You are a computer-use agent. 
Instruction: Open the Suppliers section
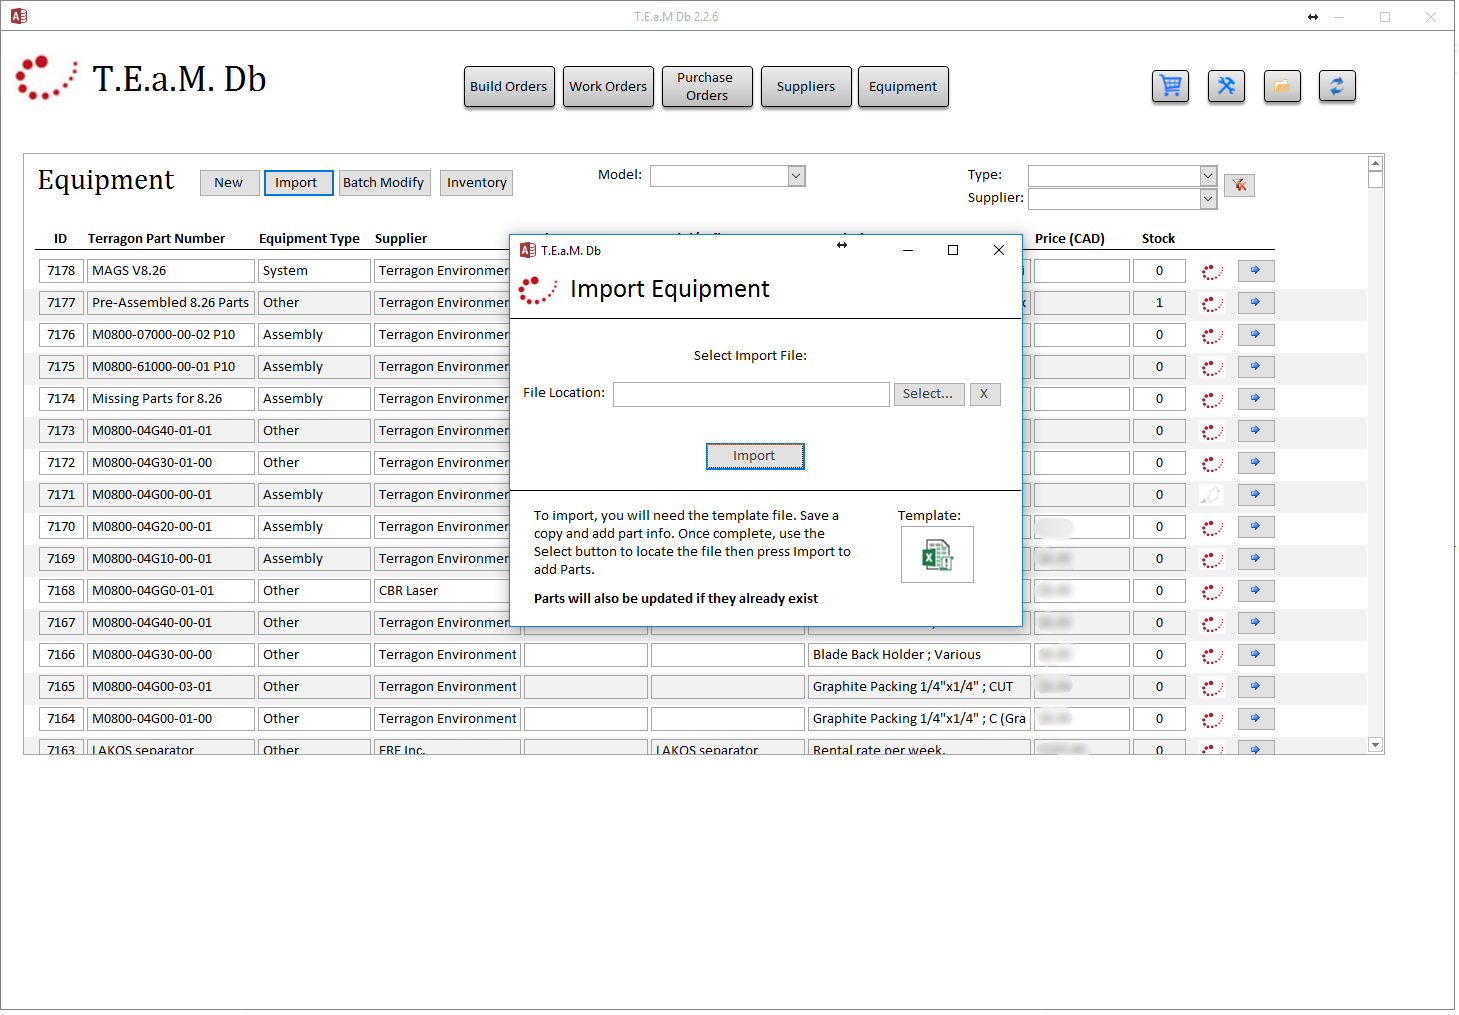(x=806, y=87)
